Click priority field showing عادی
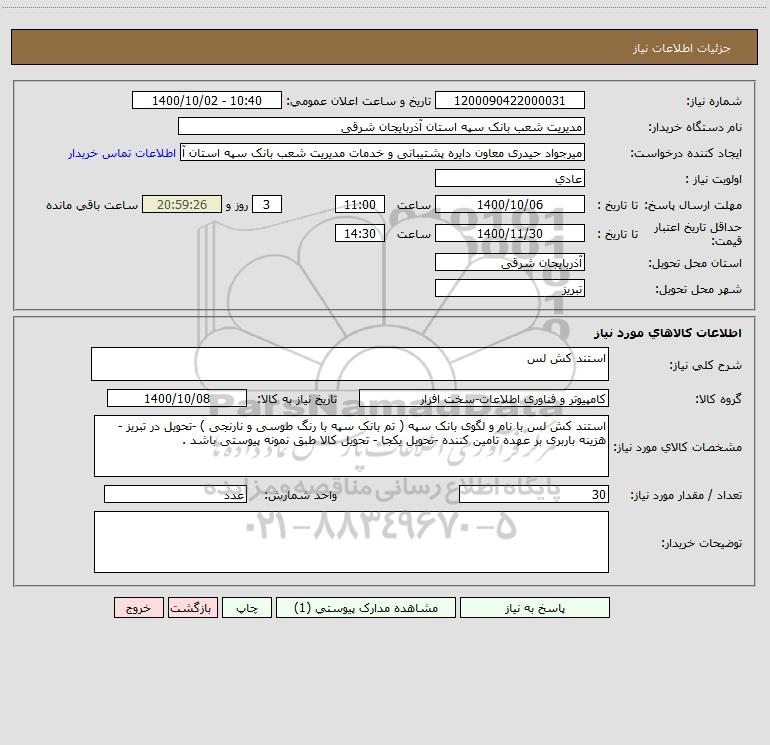The height and width of the screenshot is (745, 770). tap(510, 178)
